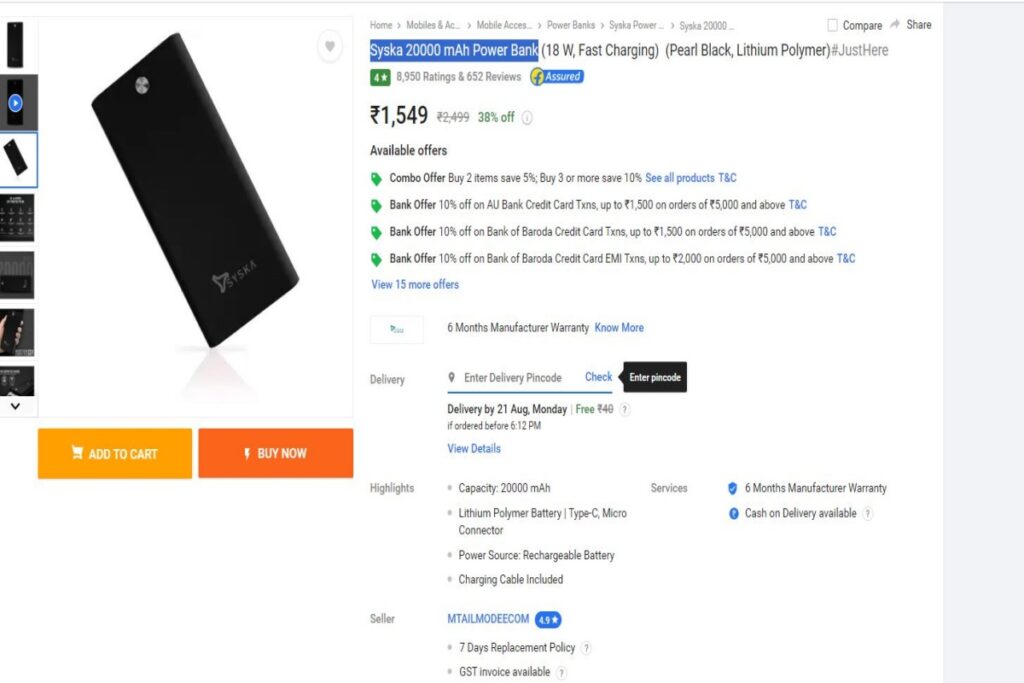The height and width of the screenshot is (683, 1024).
Task: Click the Flipkart Assured badge
Action: 557,76
